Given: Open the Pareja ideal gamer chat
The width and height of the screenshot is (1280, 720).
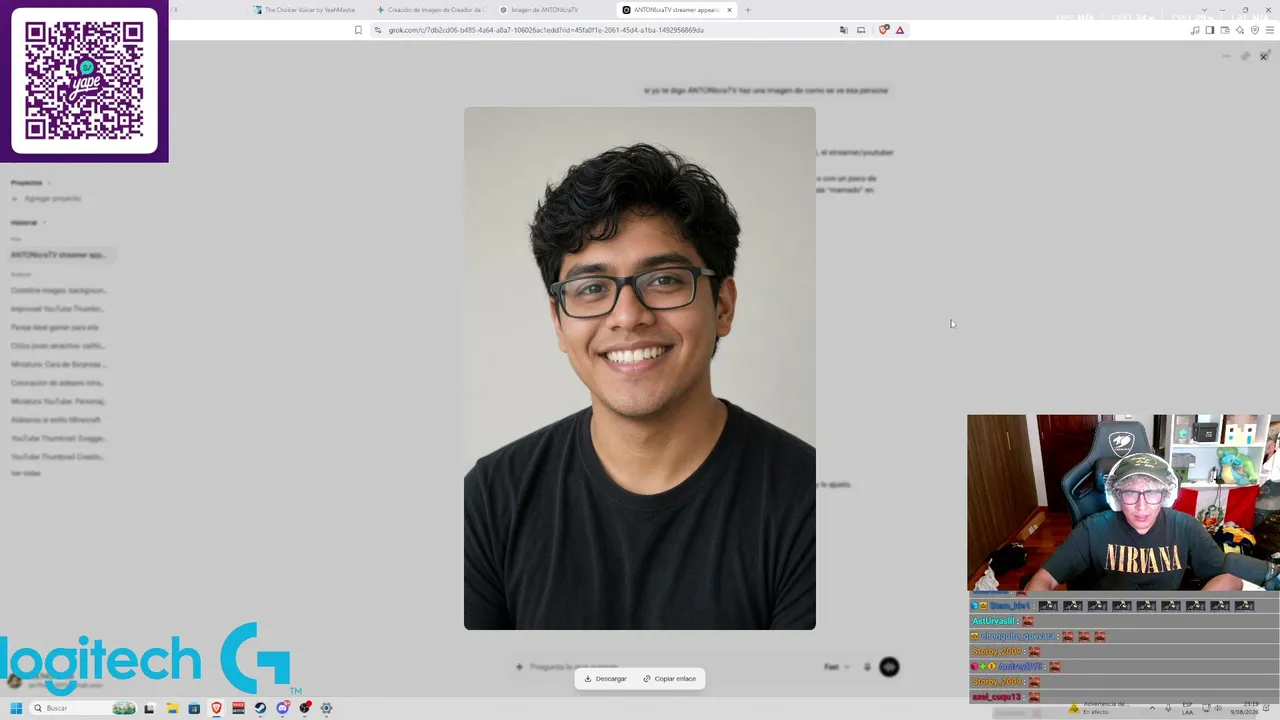Looking at the screenshot, I should (55, 328).
